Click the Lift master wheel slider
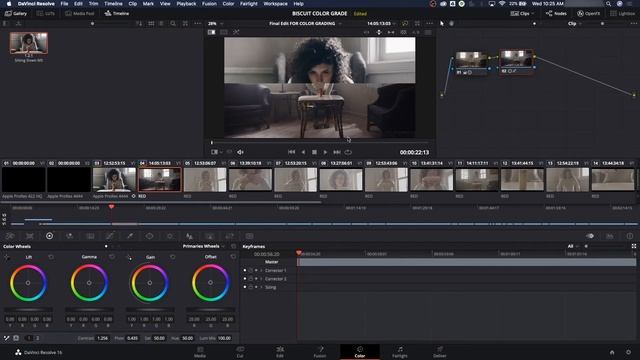 (x=29, y=310)
